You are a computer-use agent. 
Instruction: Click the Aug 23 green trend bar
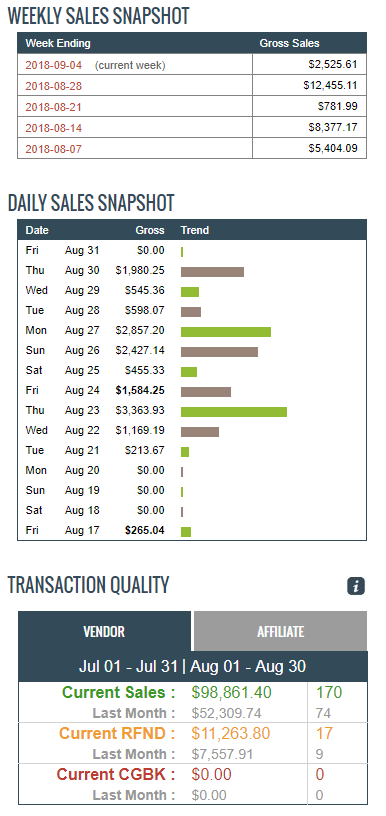point(234,412)
